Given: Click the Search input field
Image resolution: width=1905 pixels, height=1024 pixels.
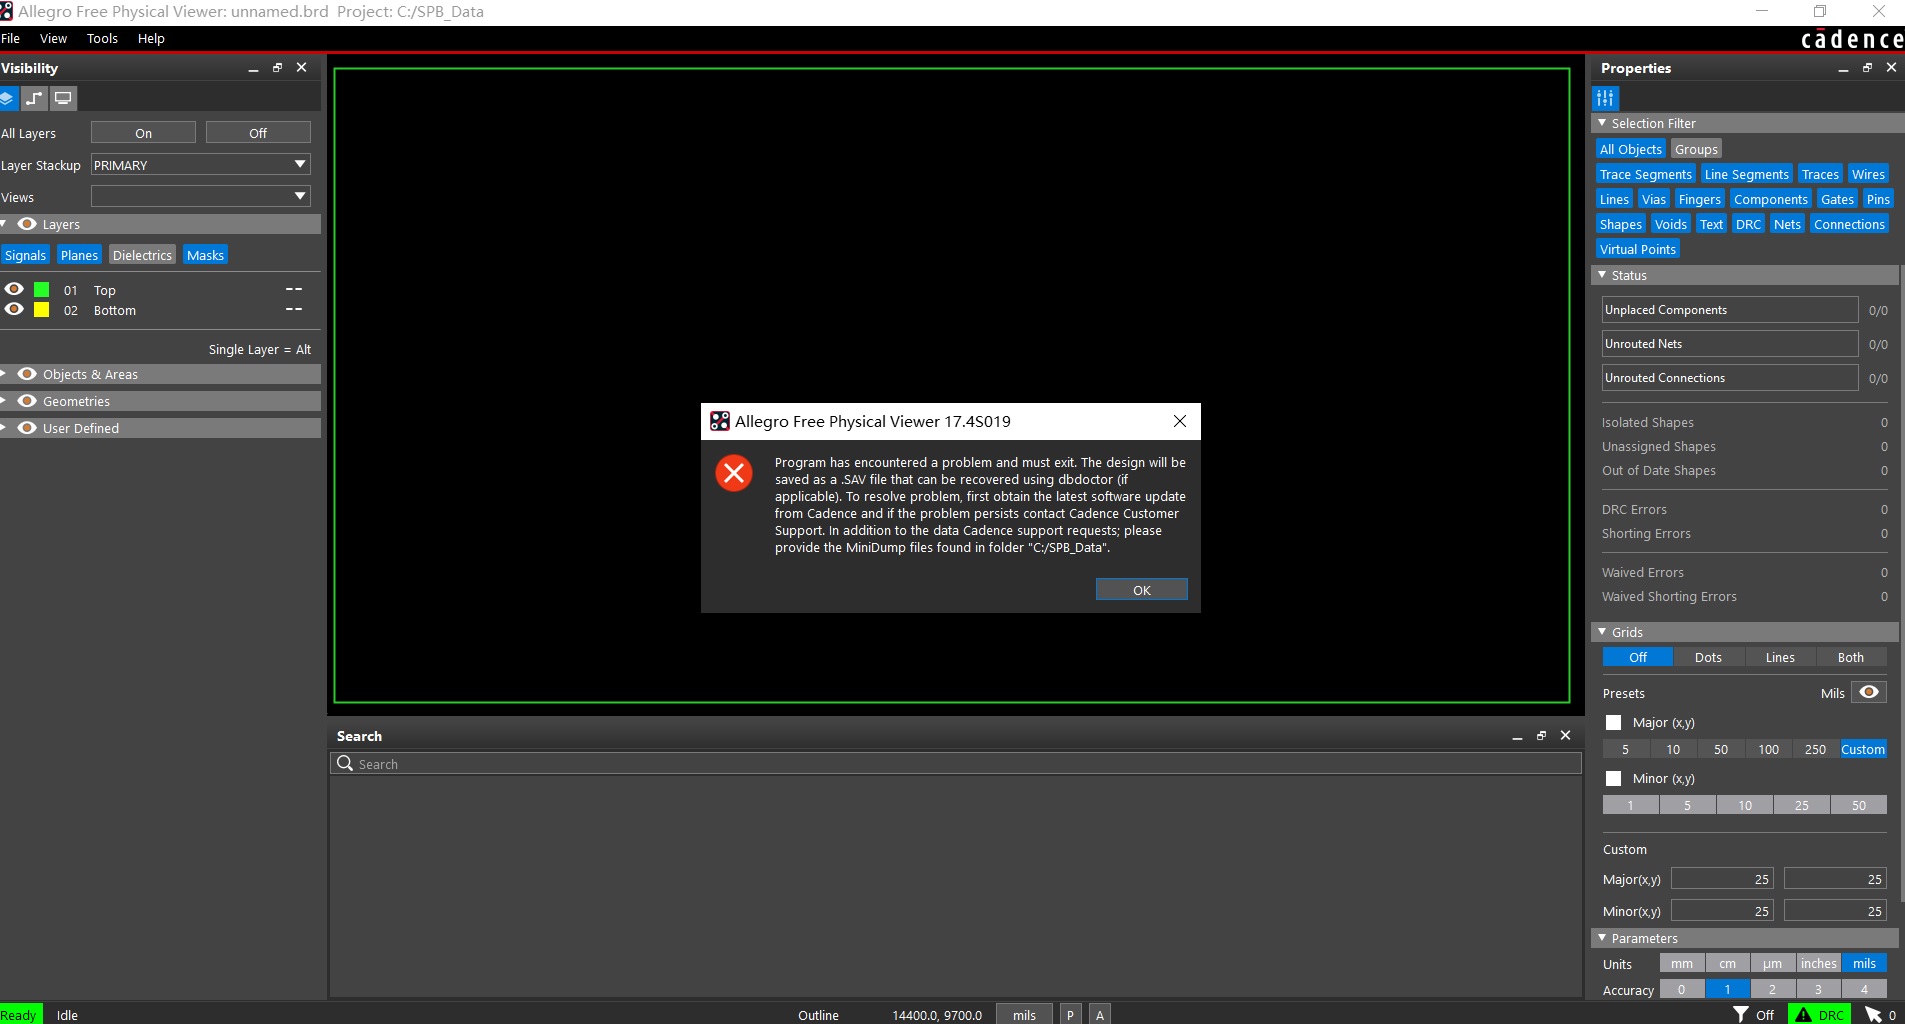Looking at the screenshot, I should pyautogui.click(x=956, y=763).
